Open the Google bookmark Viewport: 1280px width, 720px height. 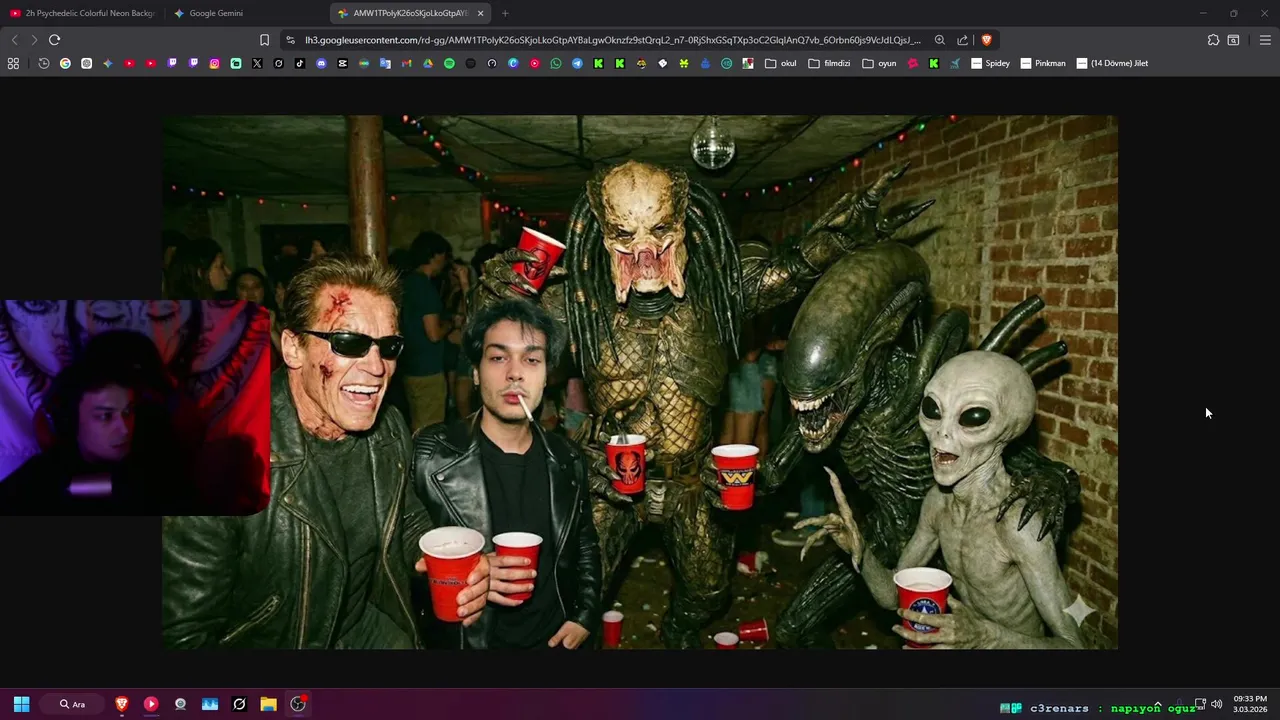point(65,63)
